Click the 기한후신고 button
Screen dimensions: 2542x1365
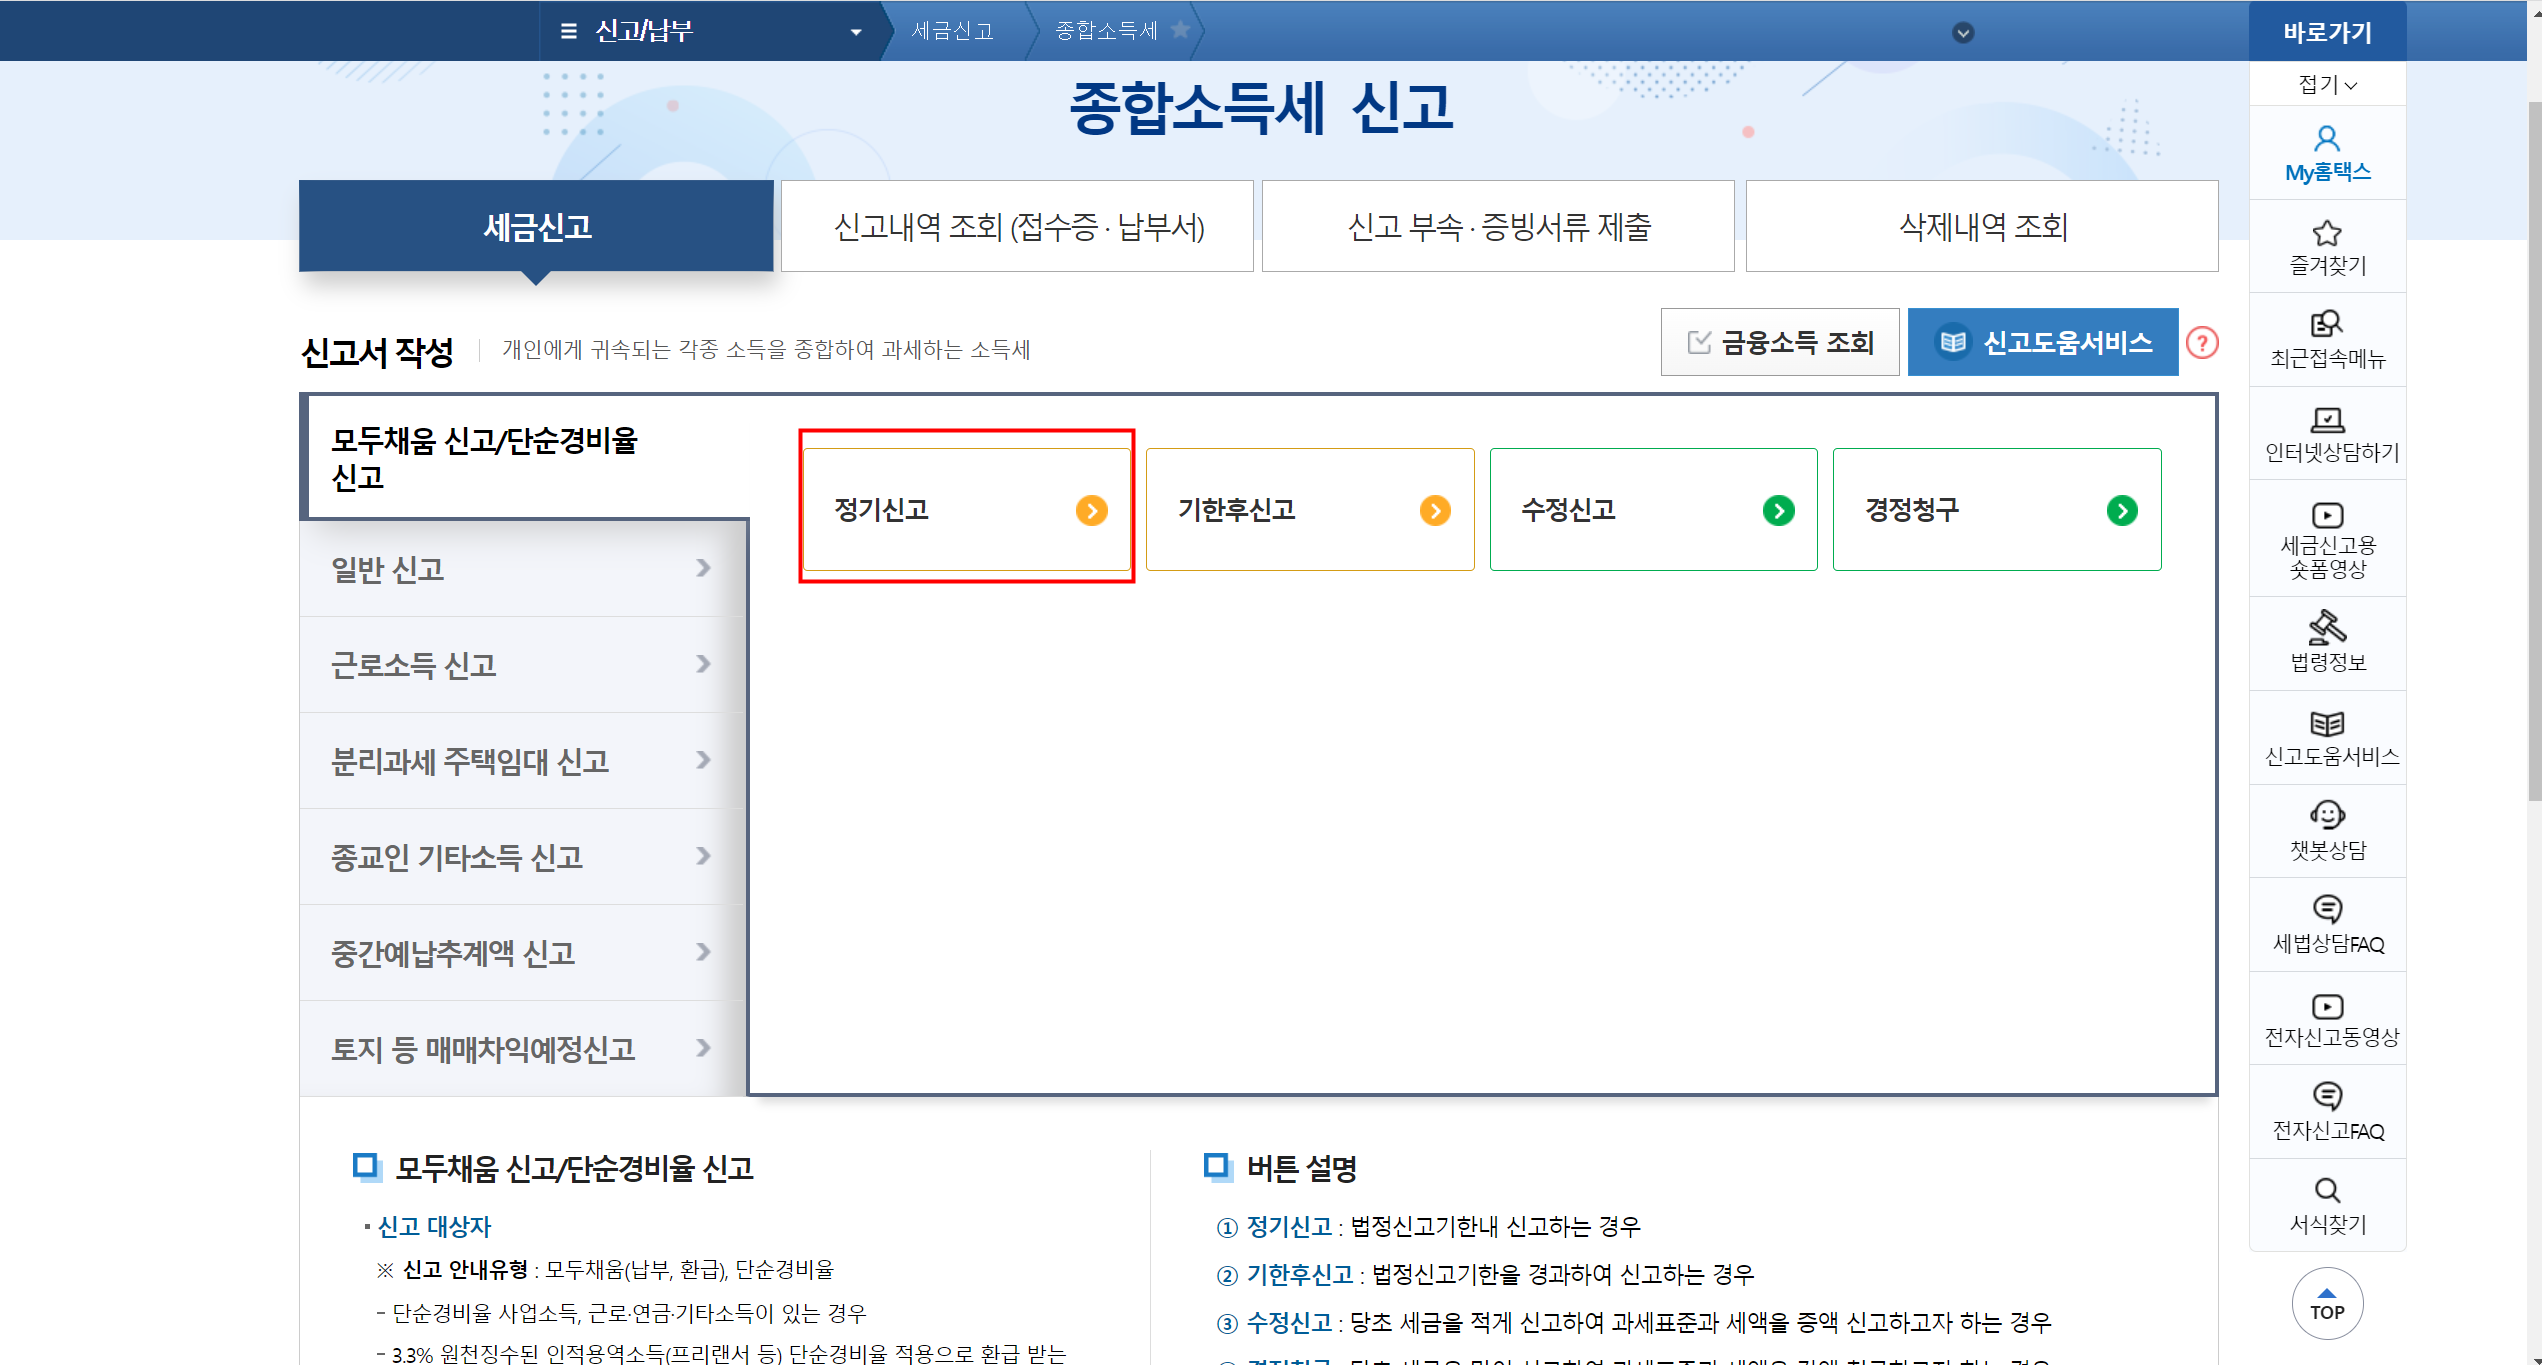pos(1310,510)
